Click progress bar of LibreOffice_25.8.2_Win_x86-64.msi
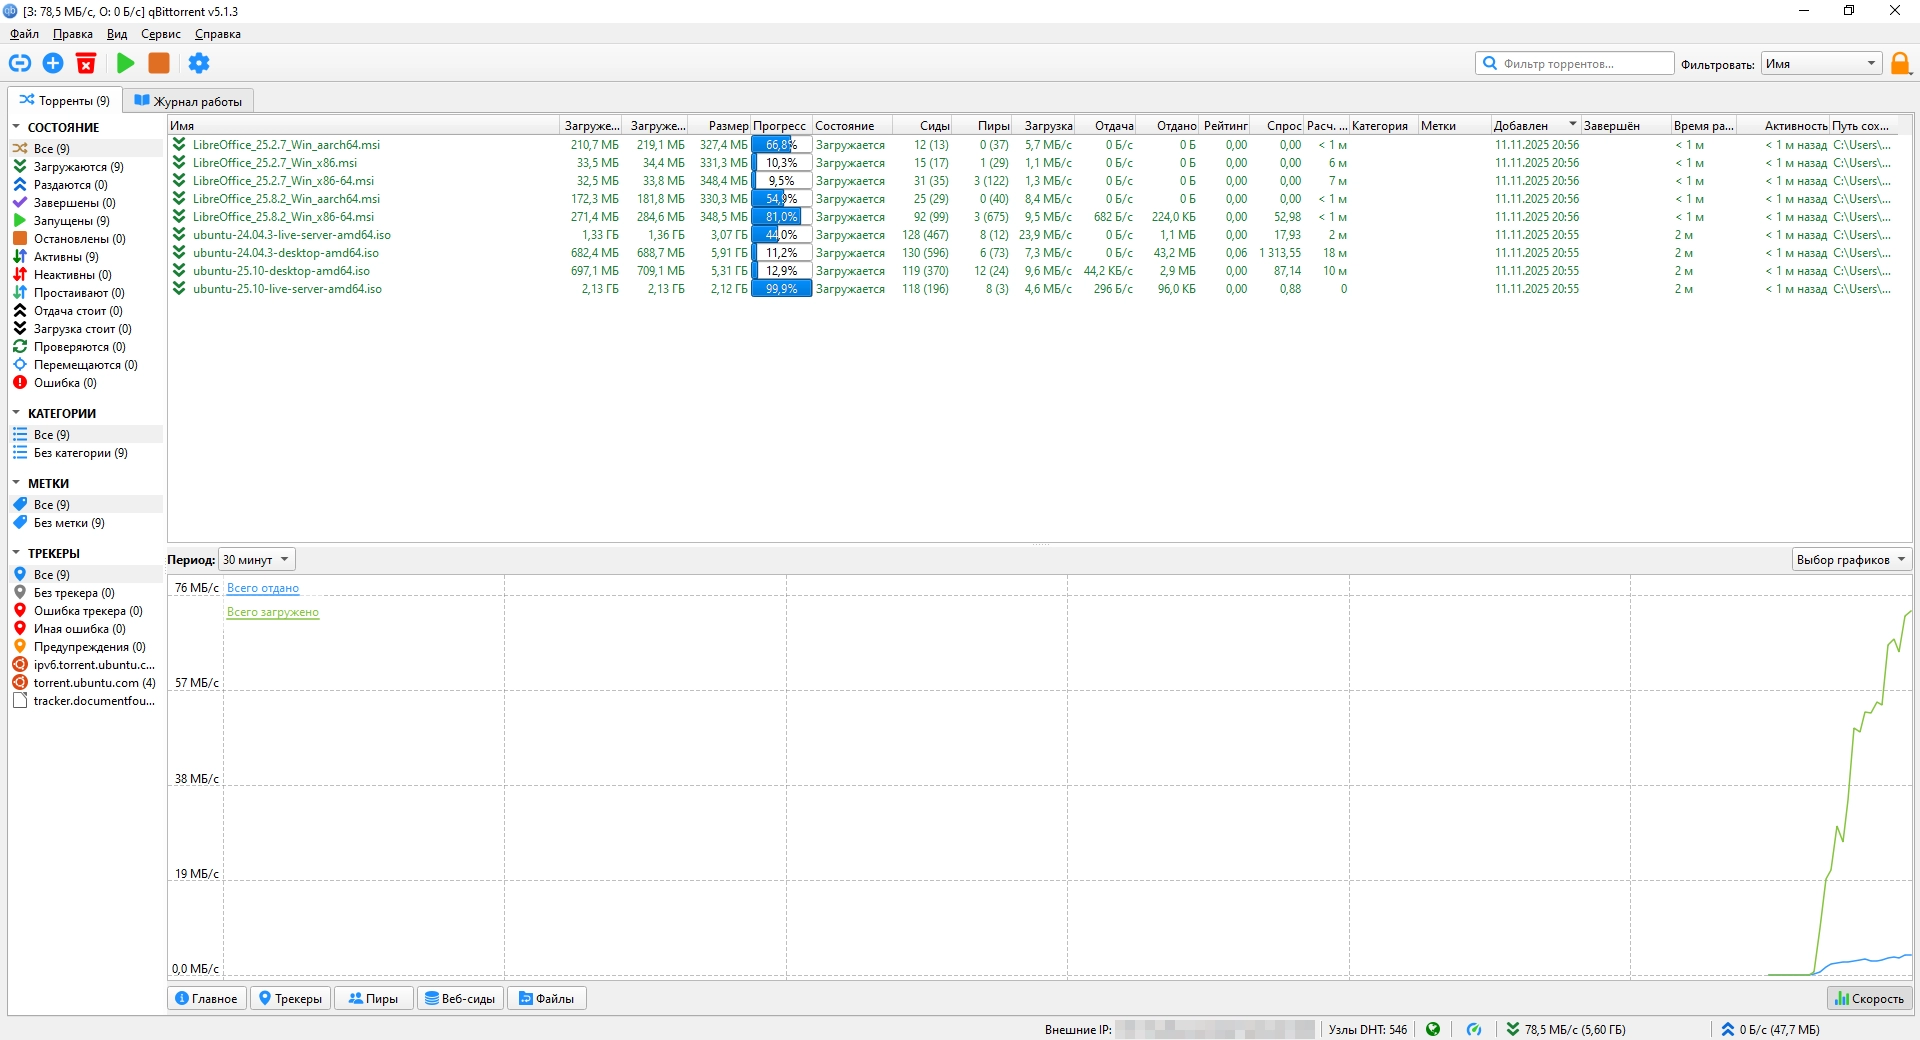The height and width of the screenshot is (1040, 1920). [781, 217]
